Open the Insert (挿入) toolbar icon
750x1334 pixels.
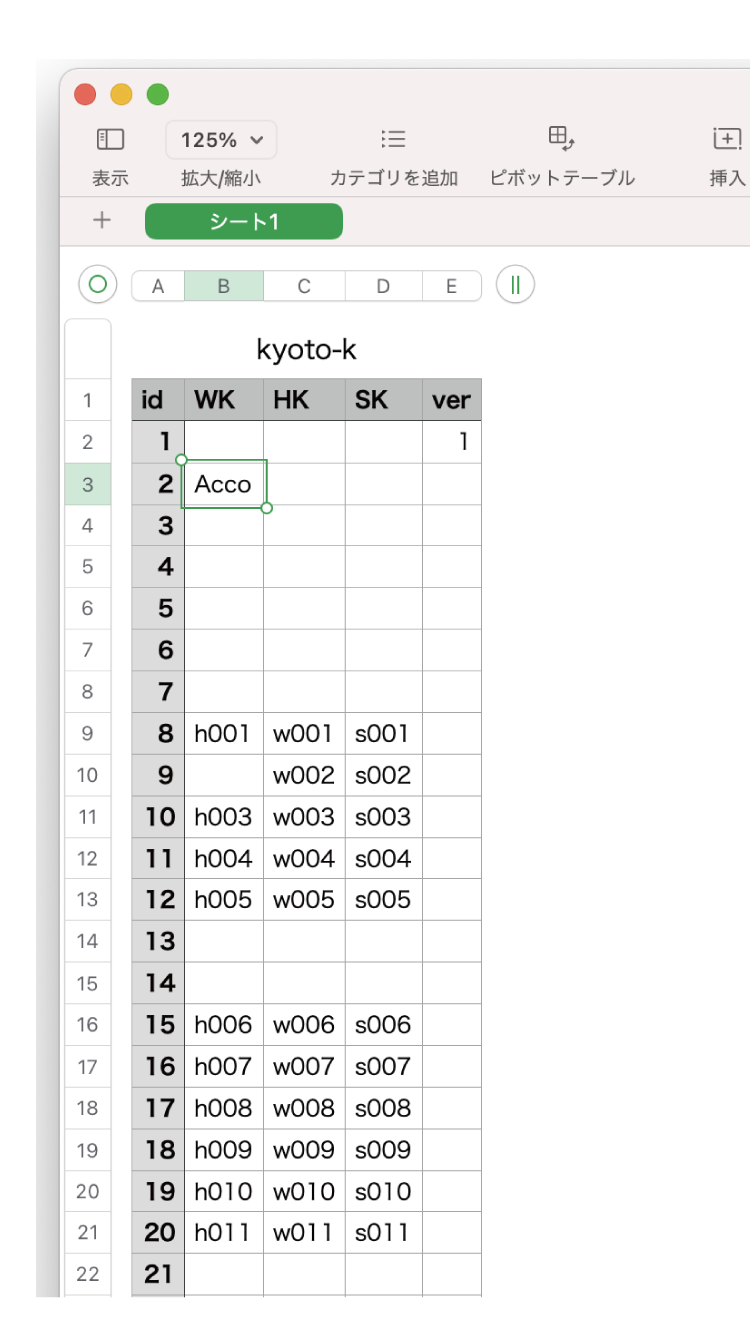click(x=727, y=139)
